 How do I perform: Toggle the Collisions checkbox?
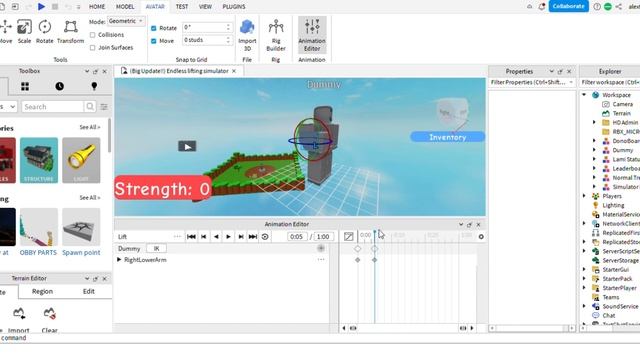tap(93, 35)
